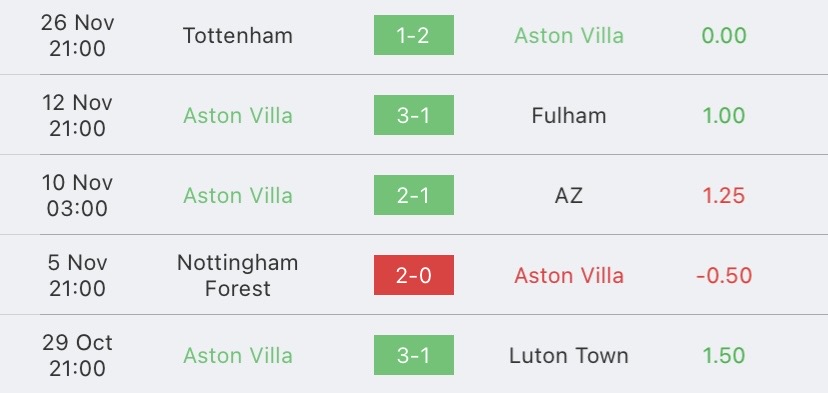The height and width of the screenshot is (393, 828).
Task: Select the AZ team name
Action: point(569,195)
